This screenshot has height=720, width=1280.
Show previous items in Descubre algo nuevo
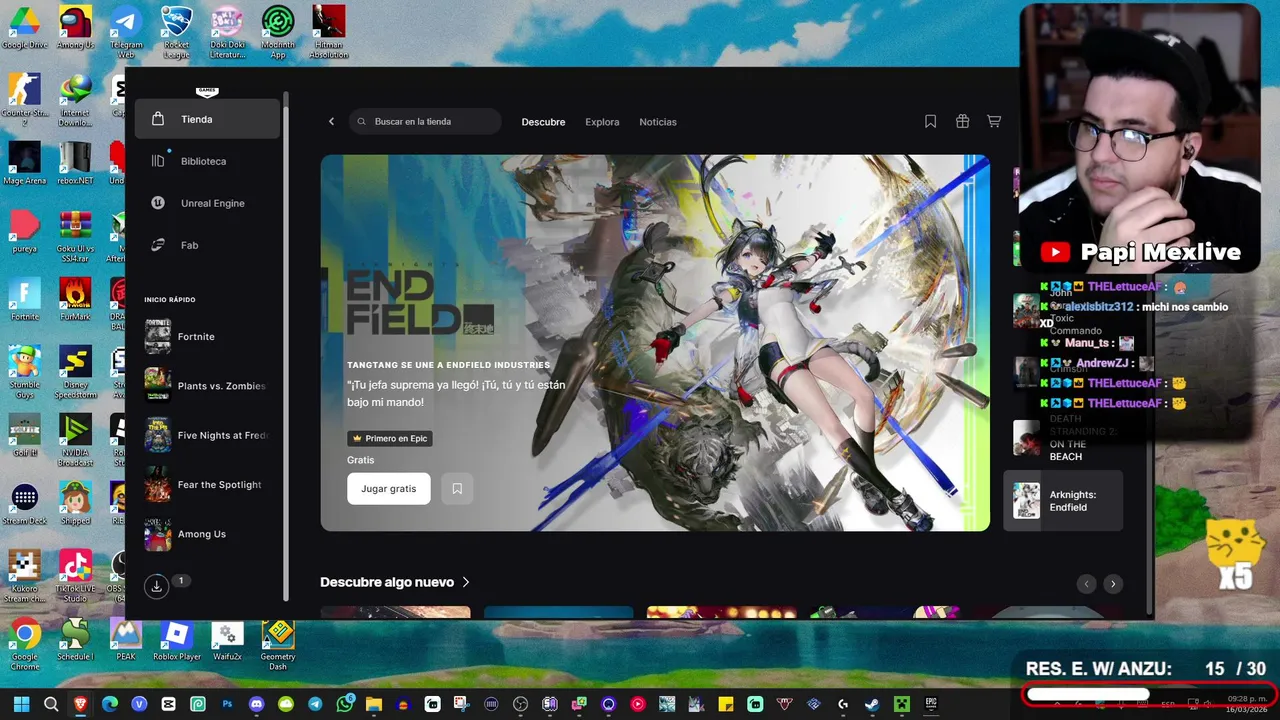(1086, 584)
